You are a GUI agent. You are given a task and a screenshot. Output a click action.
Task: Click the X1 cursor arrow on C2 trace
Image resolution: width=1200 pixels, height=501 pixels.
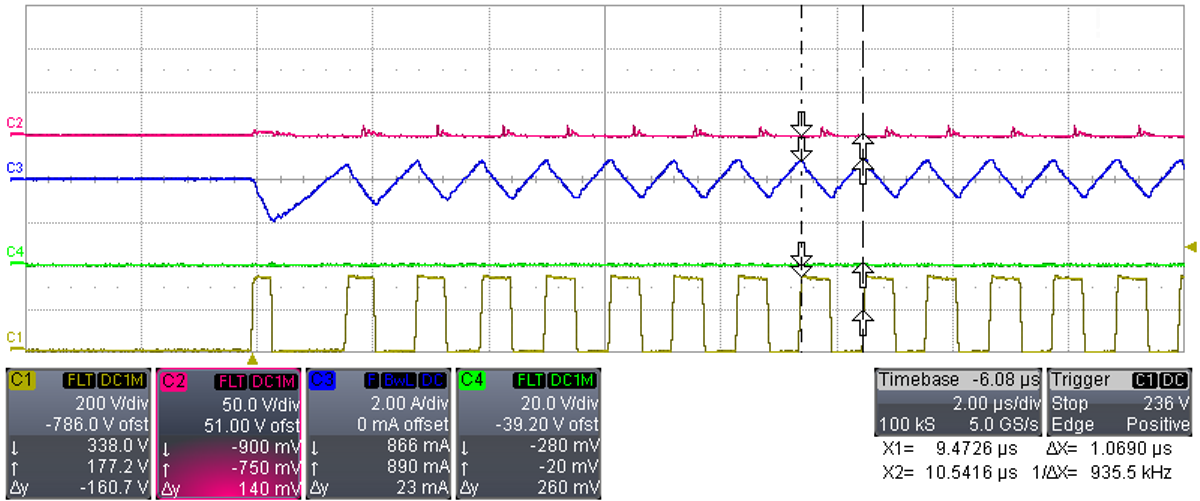tap(800, 122)
